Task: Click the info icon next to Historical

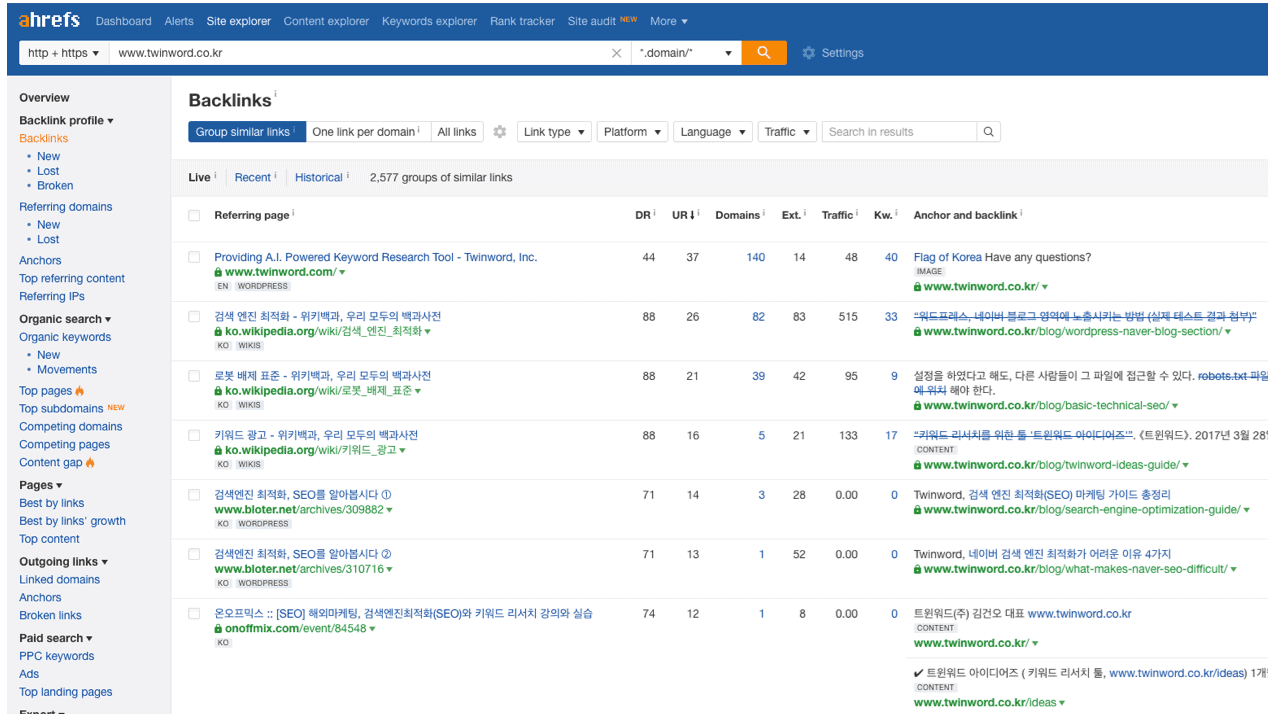Action: 347,176
